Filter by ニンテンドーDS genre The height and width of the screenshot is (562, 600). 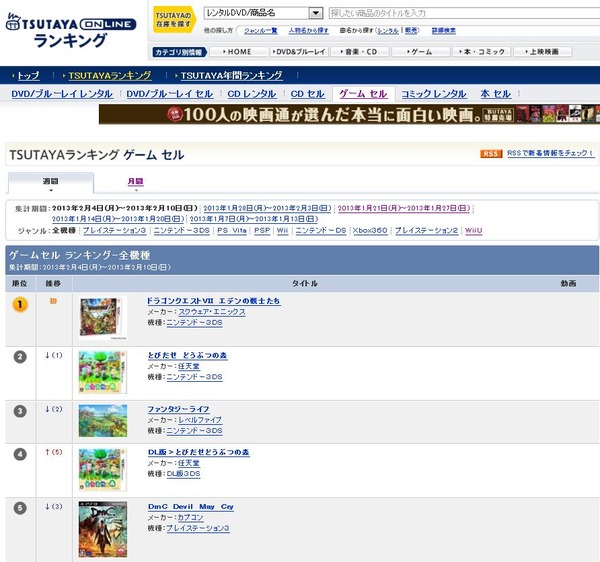click(x=321, y=231)
